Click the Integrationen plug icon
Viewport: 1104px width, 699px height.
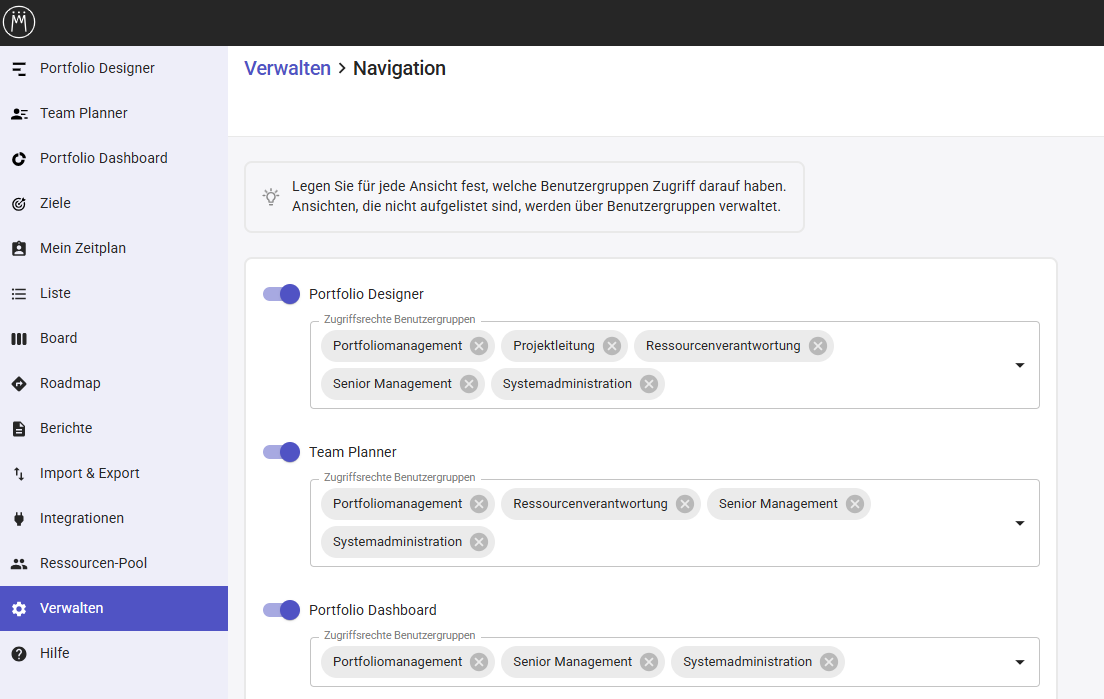[x=19, y=519]
